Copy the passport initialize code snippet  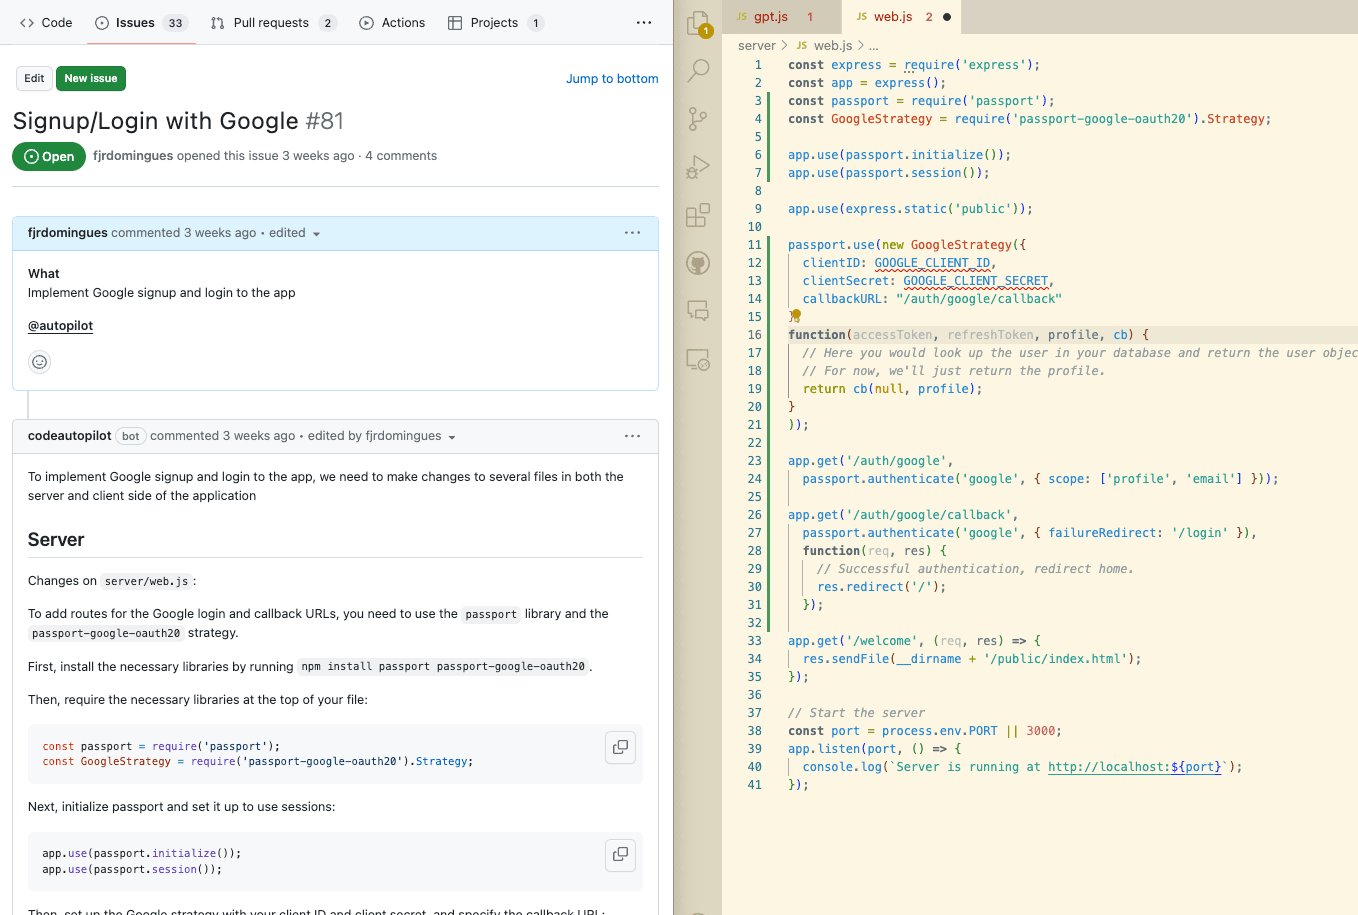click(620, 855)
